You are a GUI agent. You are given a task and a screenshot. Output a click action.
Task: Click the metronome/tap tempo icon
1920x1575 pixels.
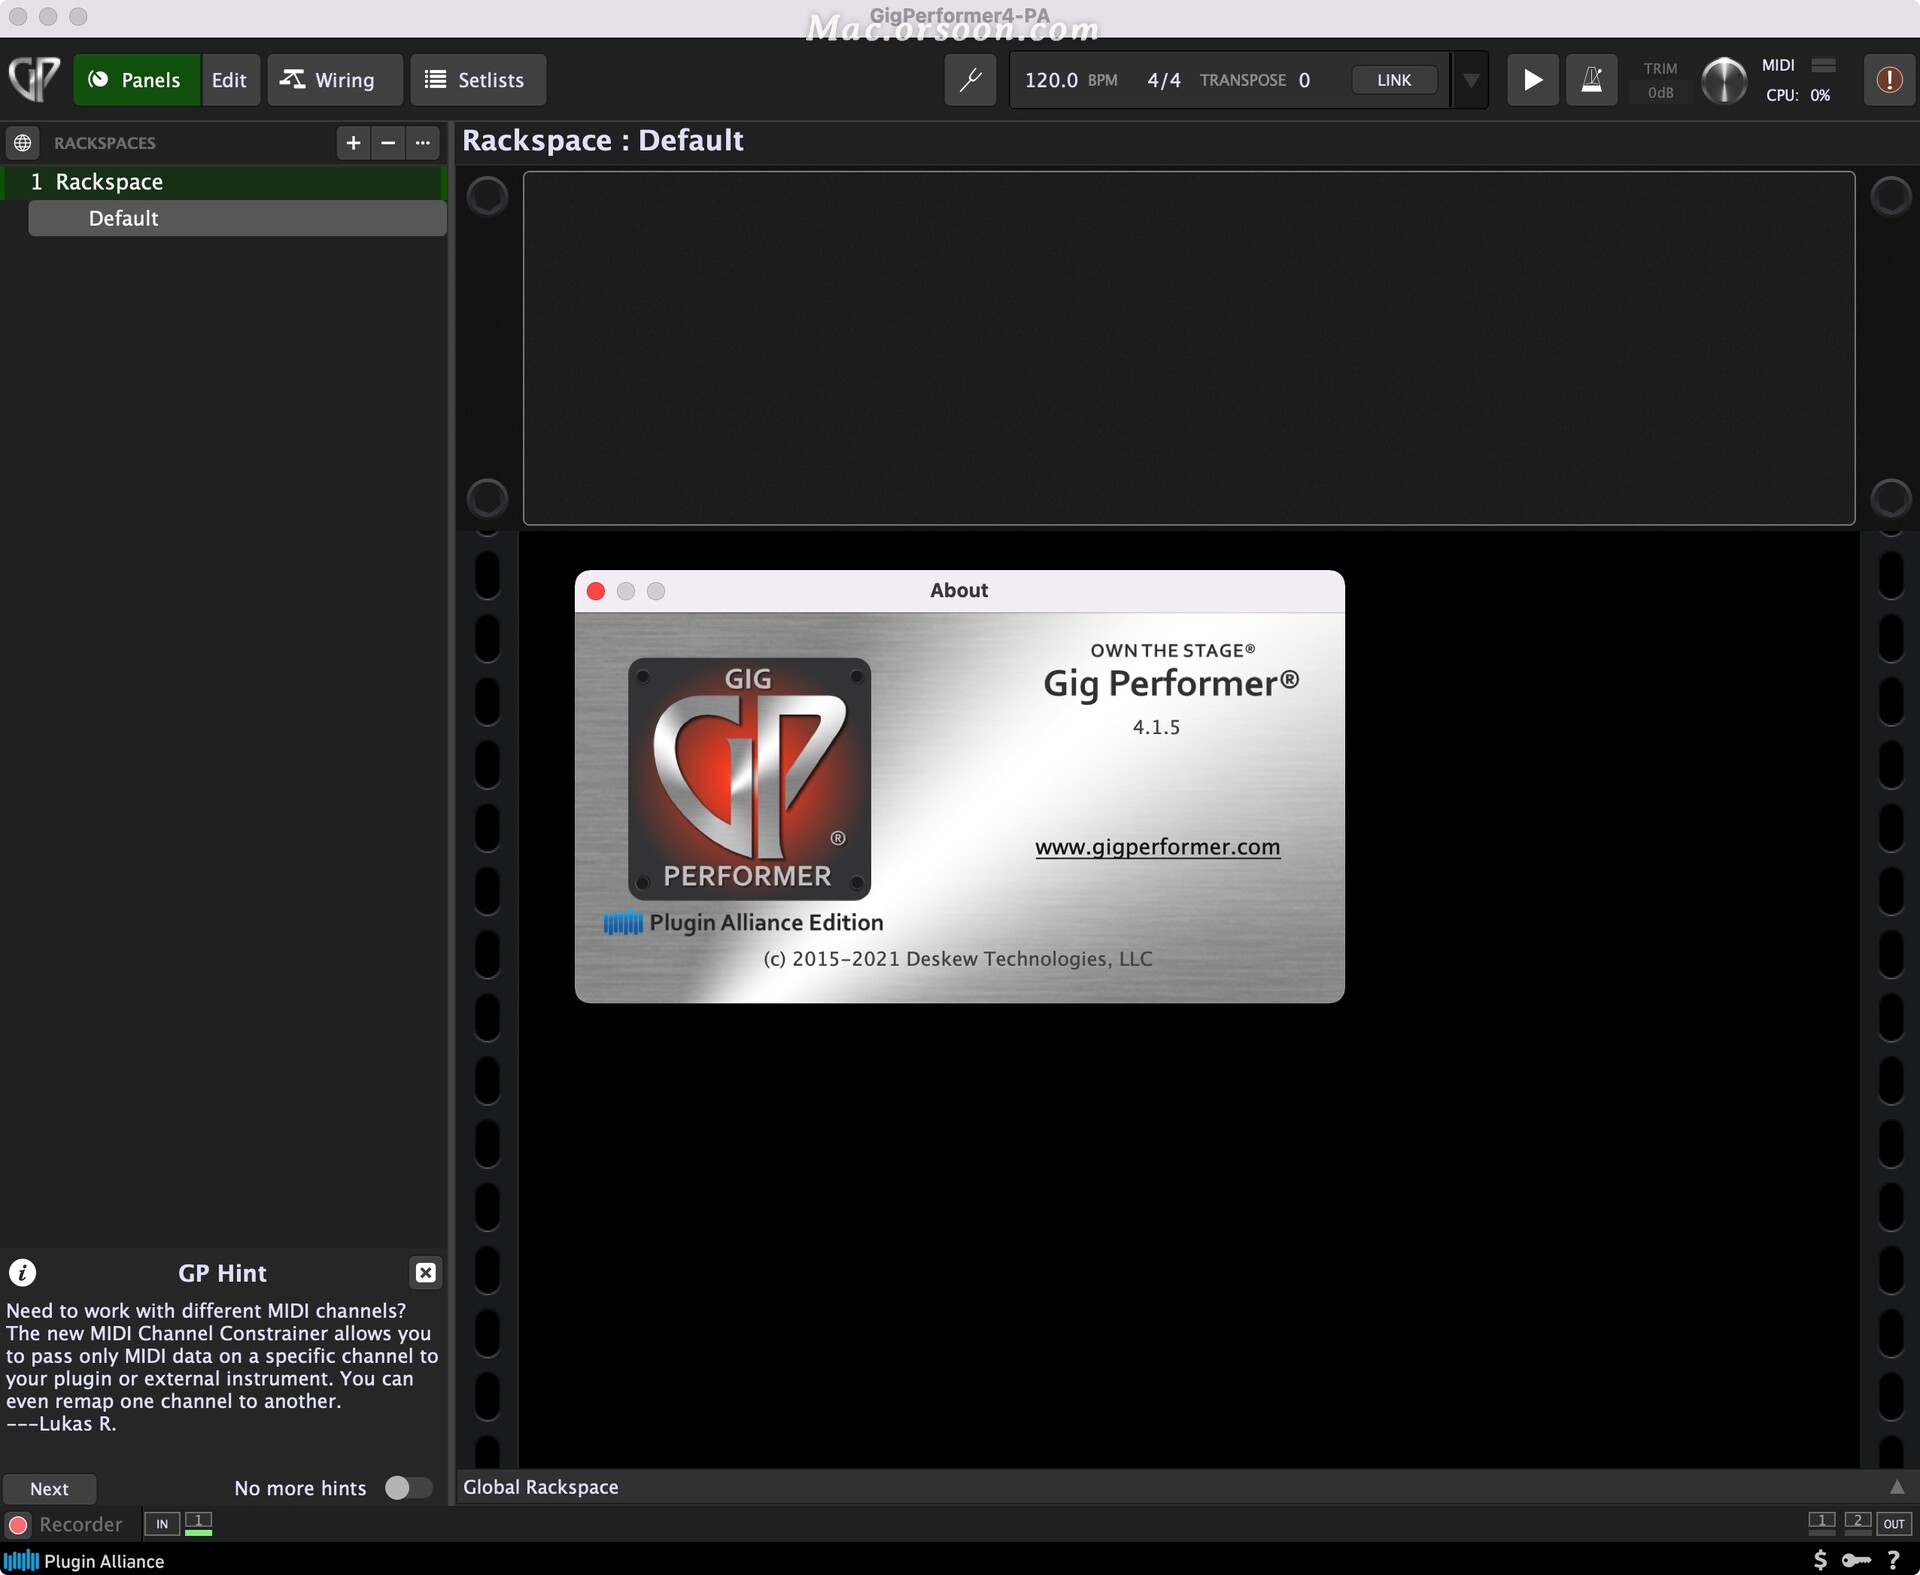[x=1591, y=78]
